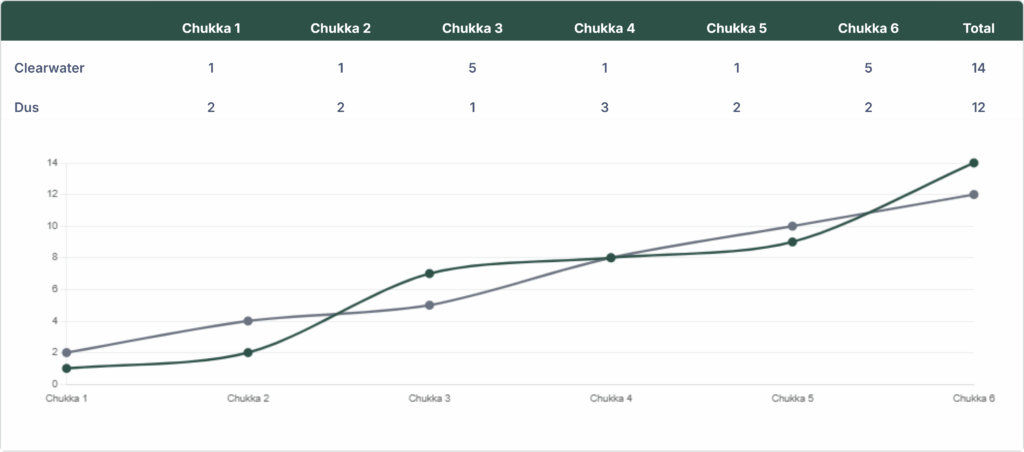The height and width of the screenshot is (452, 1024).
Task: Click the Chukka 3 column header
Action: pyautogui.click(x=472, y=28)
